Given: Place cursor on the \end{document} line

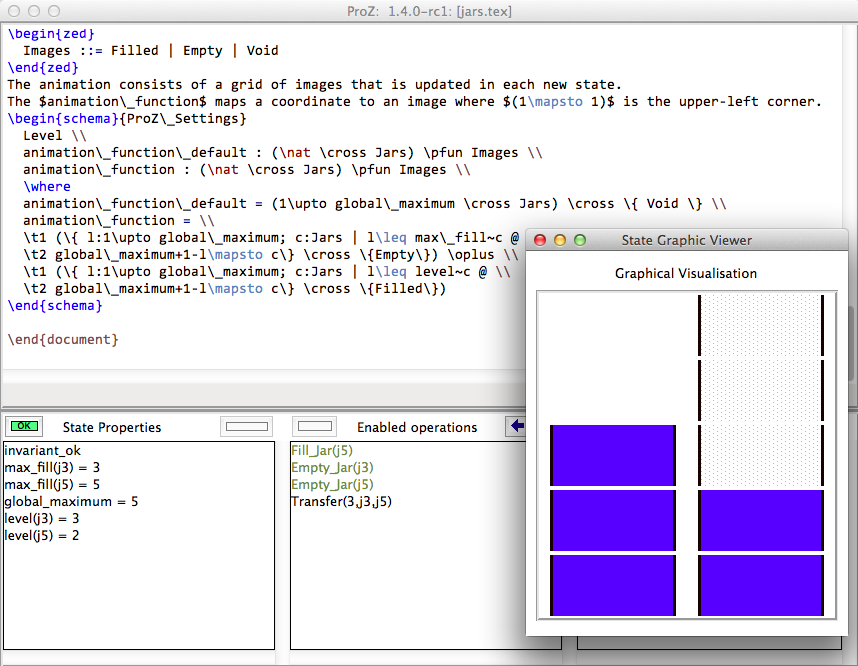Looking at the screenshot, I should [x=63, y=340].
